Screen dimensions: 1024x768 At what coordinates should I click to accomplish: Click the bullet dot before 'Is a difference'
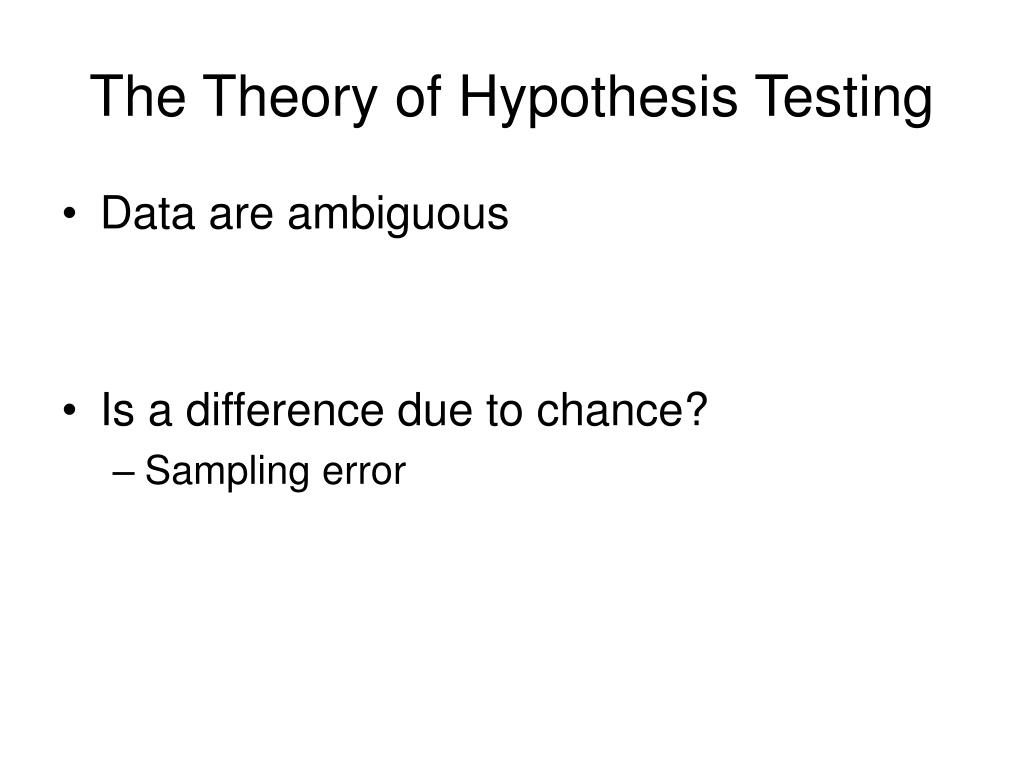70,411
